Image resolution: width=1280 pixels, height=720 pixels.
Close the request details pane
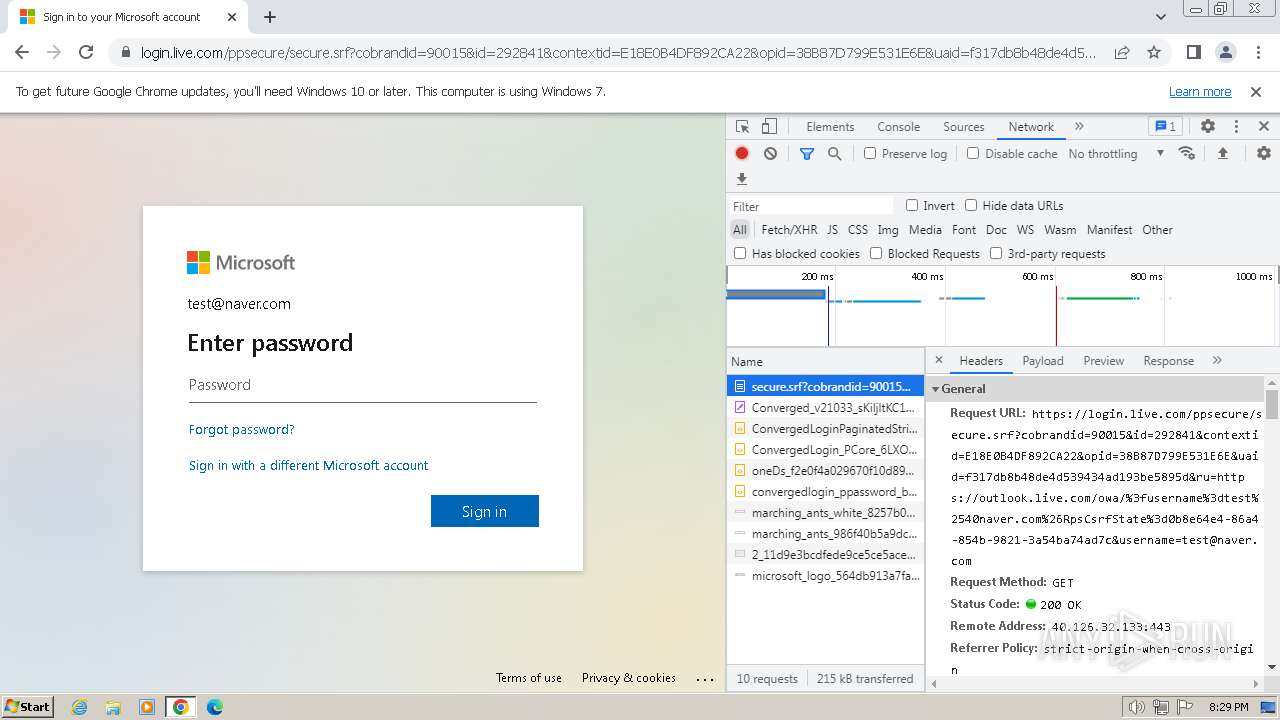tap(938, 360)
